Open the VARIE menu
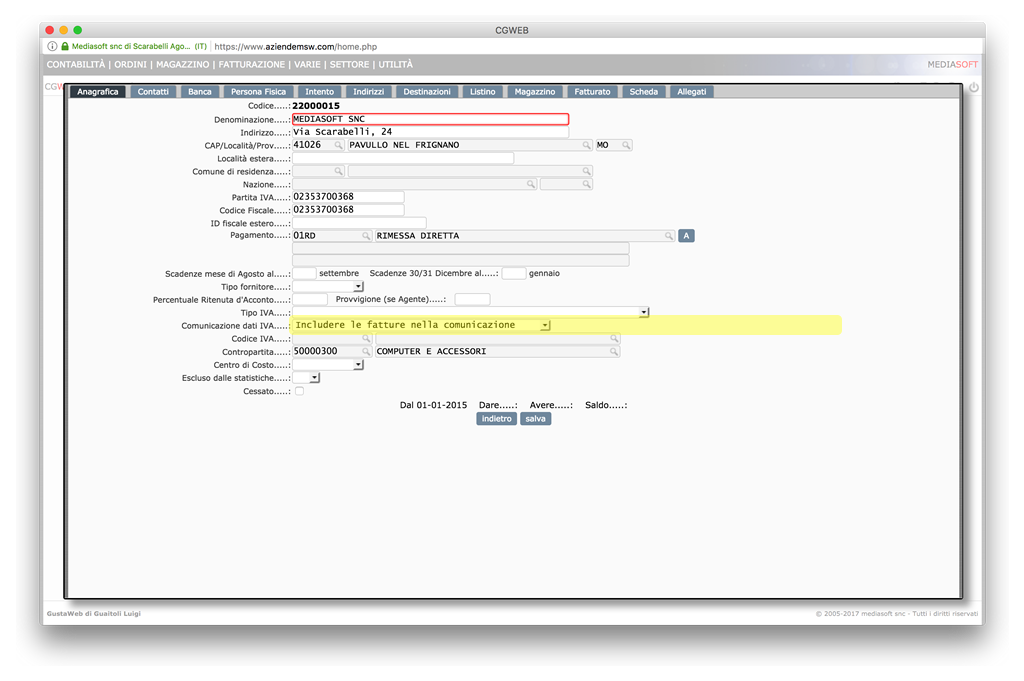Image resolution: width=1024 pixels, height=681 pixels. pyautogui.click(x=307, y=65)
